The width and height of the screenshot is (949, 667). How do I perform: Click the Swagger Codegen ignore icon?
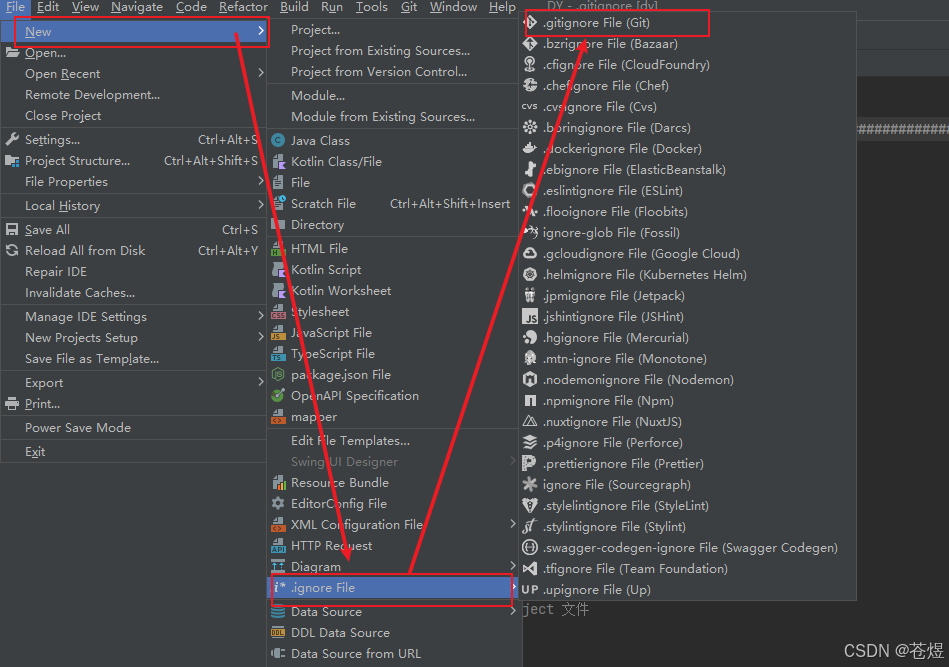(x=530, y=548)
